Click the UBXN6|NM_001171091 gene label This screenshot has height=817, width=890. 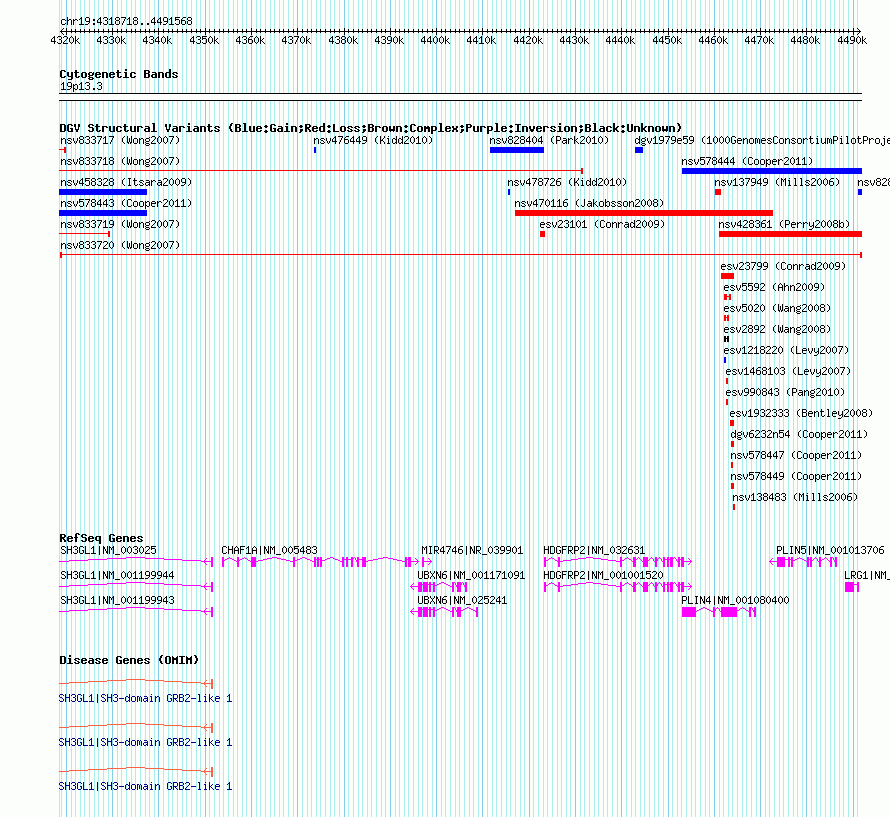pyautogui.click(x=471, y=575)
